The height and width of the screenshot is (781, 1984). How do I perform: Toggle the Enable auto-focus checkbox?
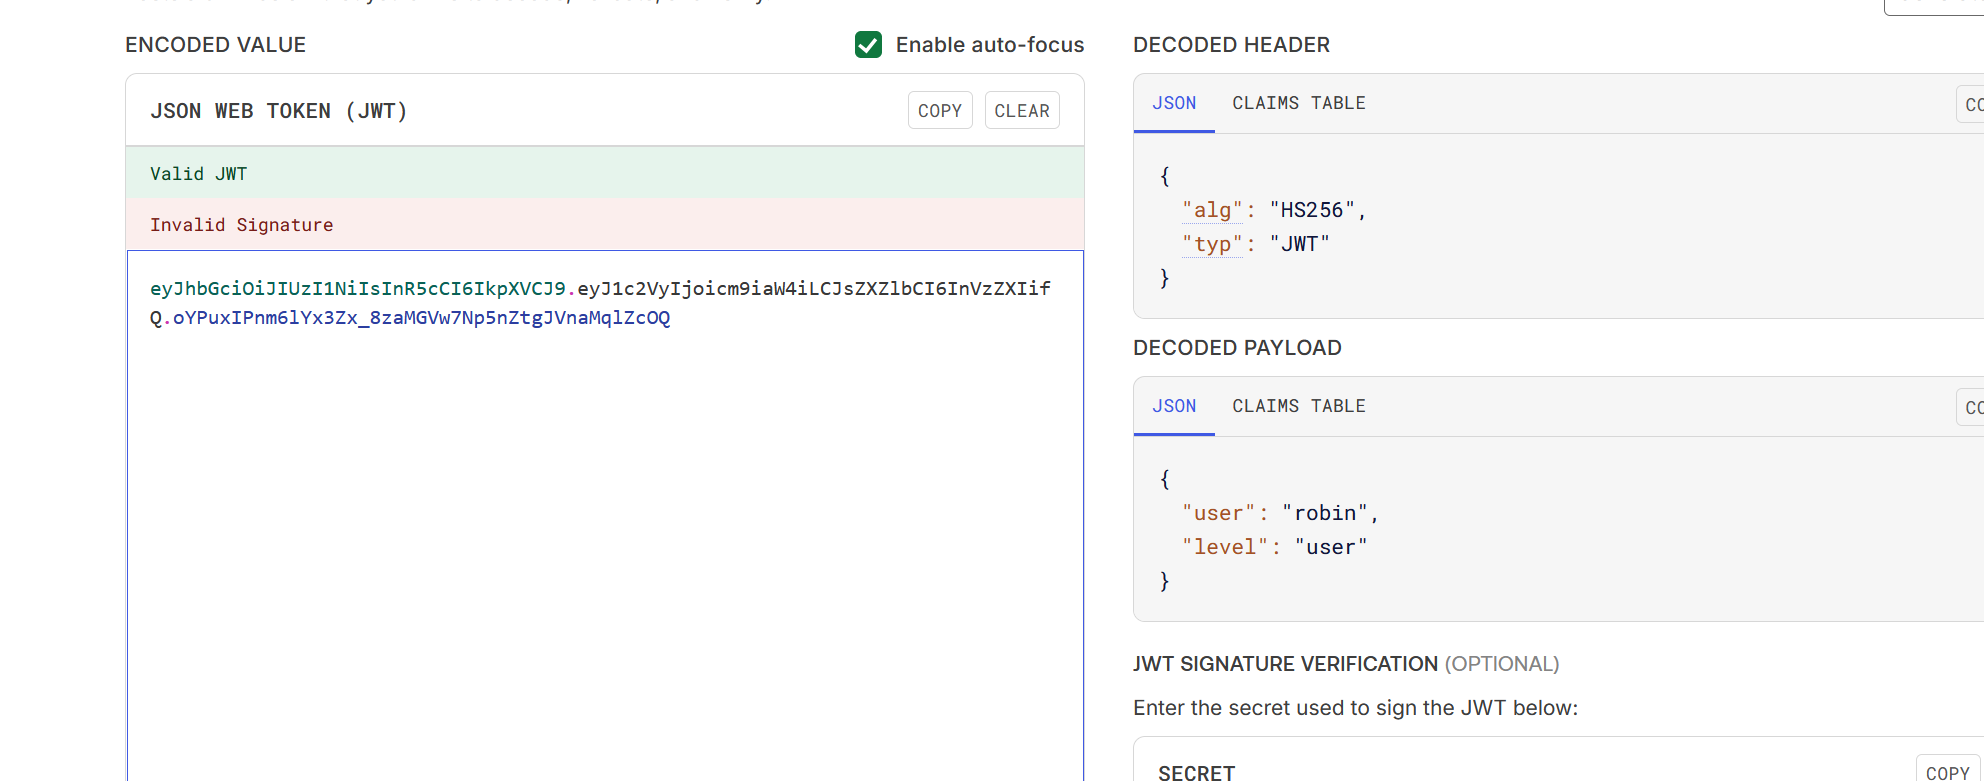pos(868,45)
